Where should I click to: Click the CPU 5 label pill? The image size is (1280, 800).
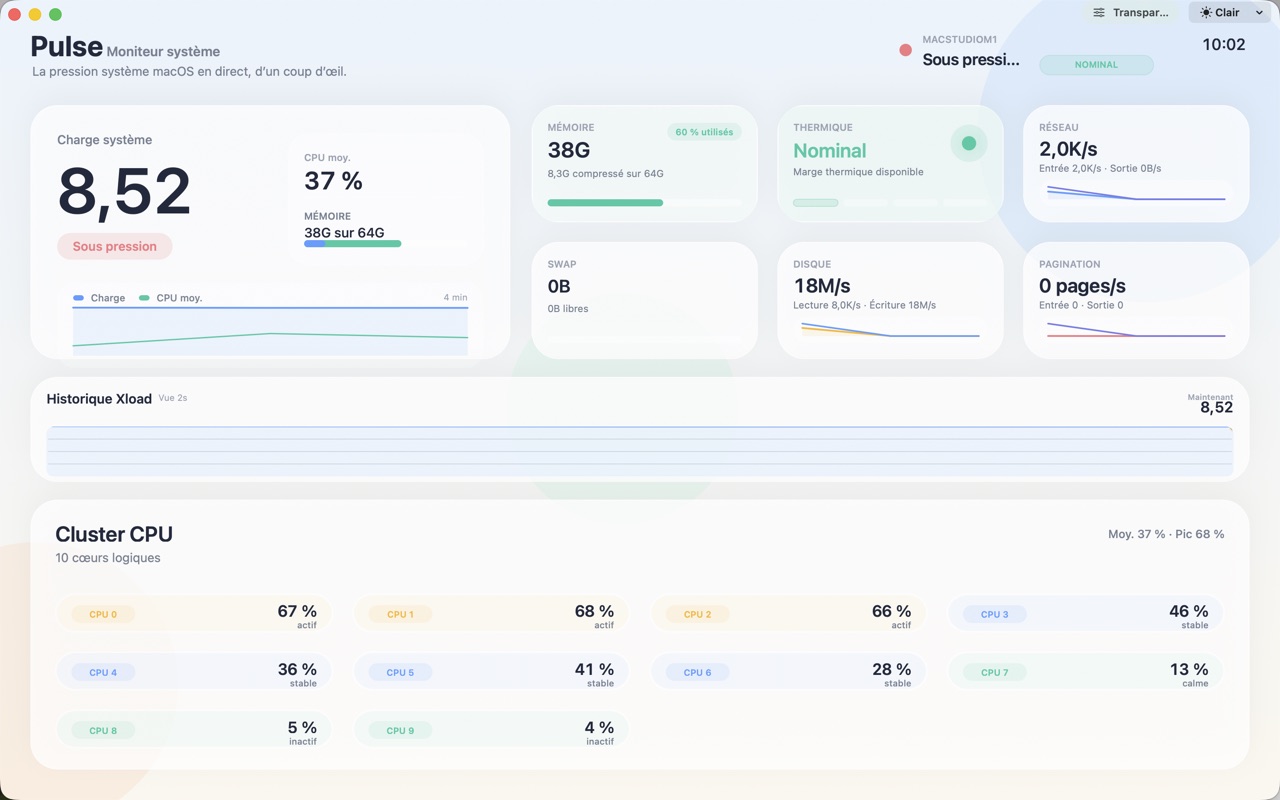[400, 672]
